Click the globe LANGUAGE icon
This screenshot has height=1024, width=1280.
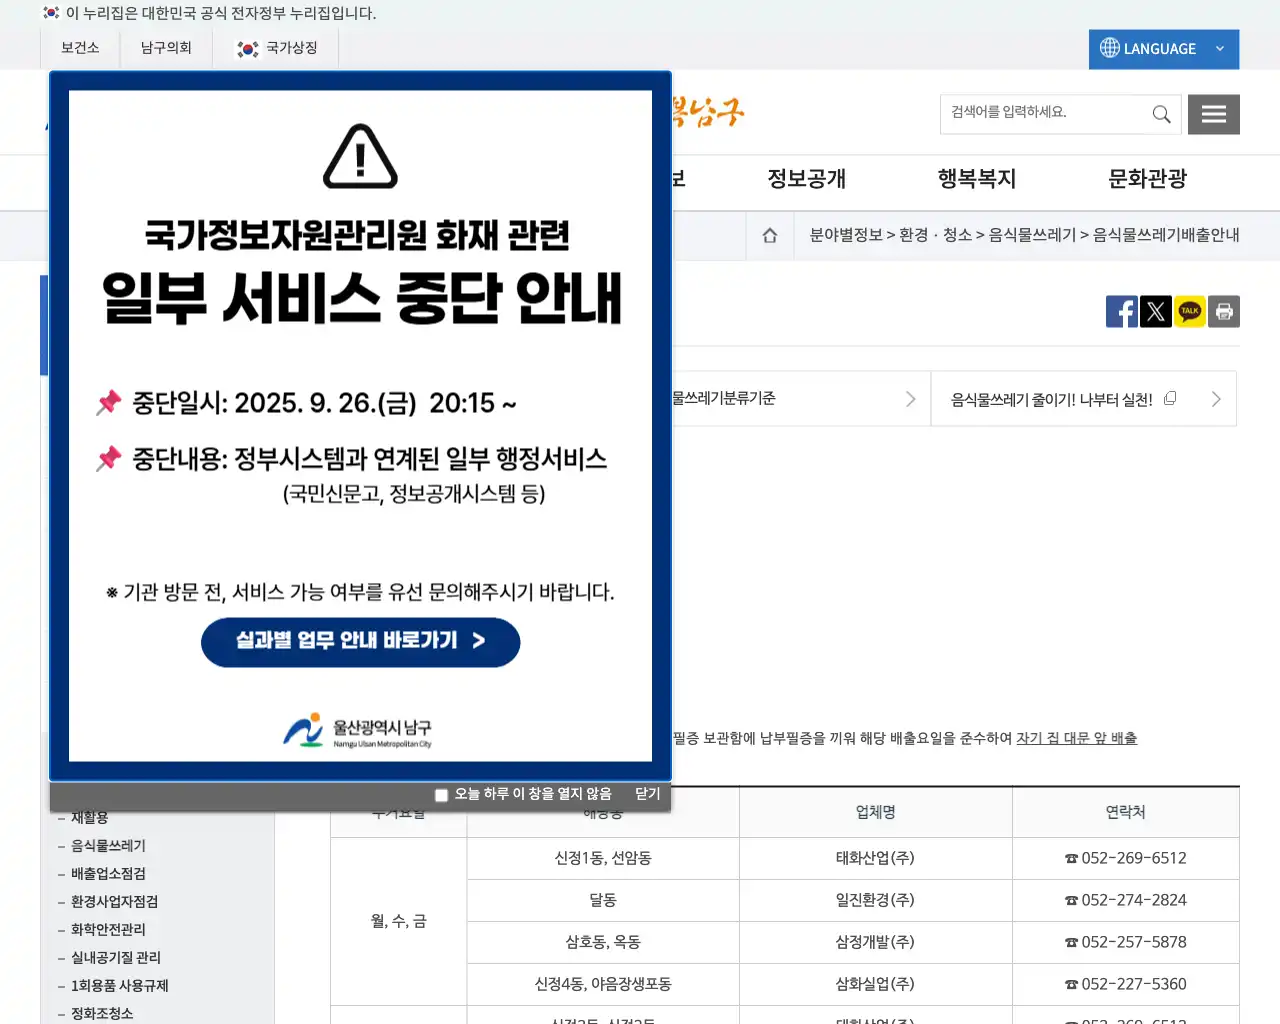tap(1110, 48)
